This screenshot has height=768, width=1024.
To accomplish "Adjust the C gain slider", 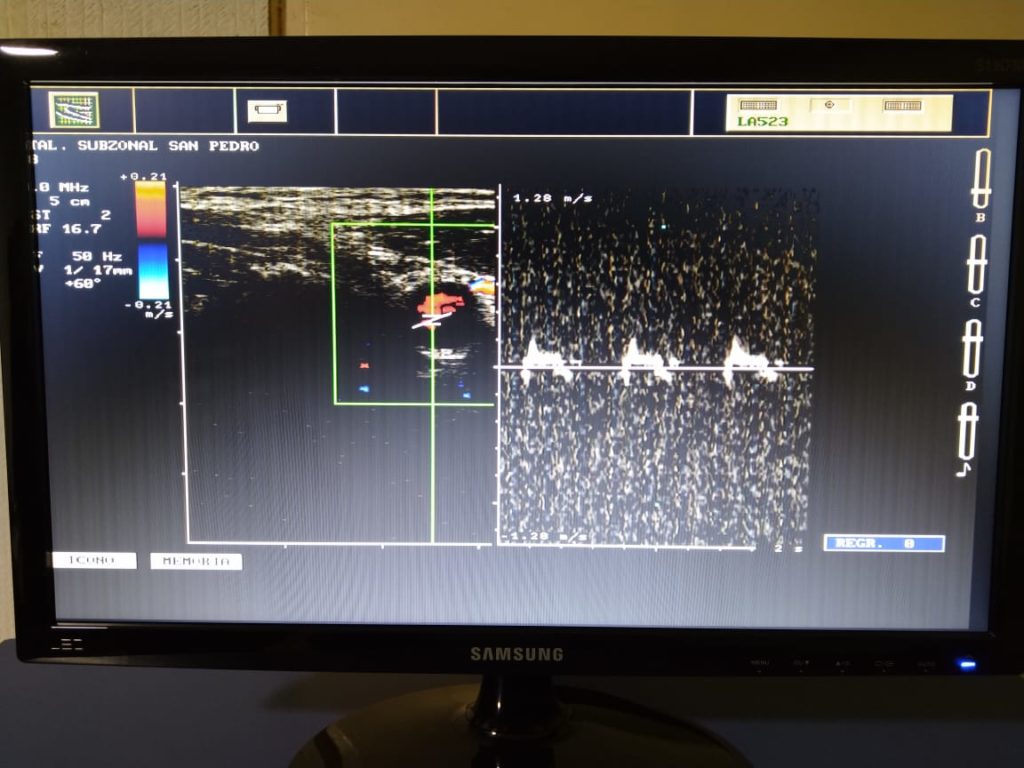I will pos(977,264).
